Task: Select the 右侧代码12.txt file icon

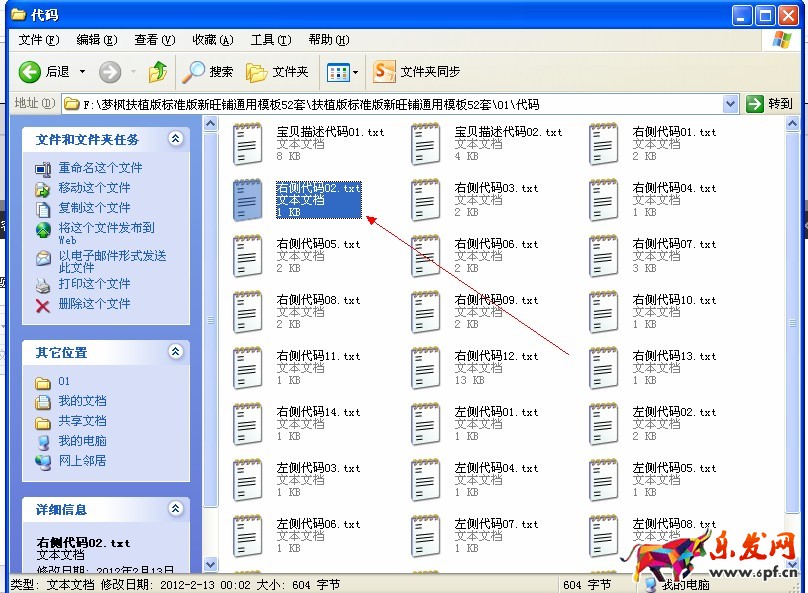Action: pyautogui.click(x=424, y=368)
